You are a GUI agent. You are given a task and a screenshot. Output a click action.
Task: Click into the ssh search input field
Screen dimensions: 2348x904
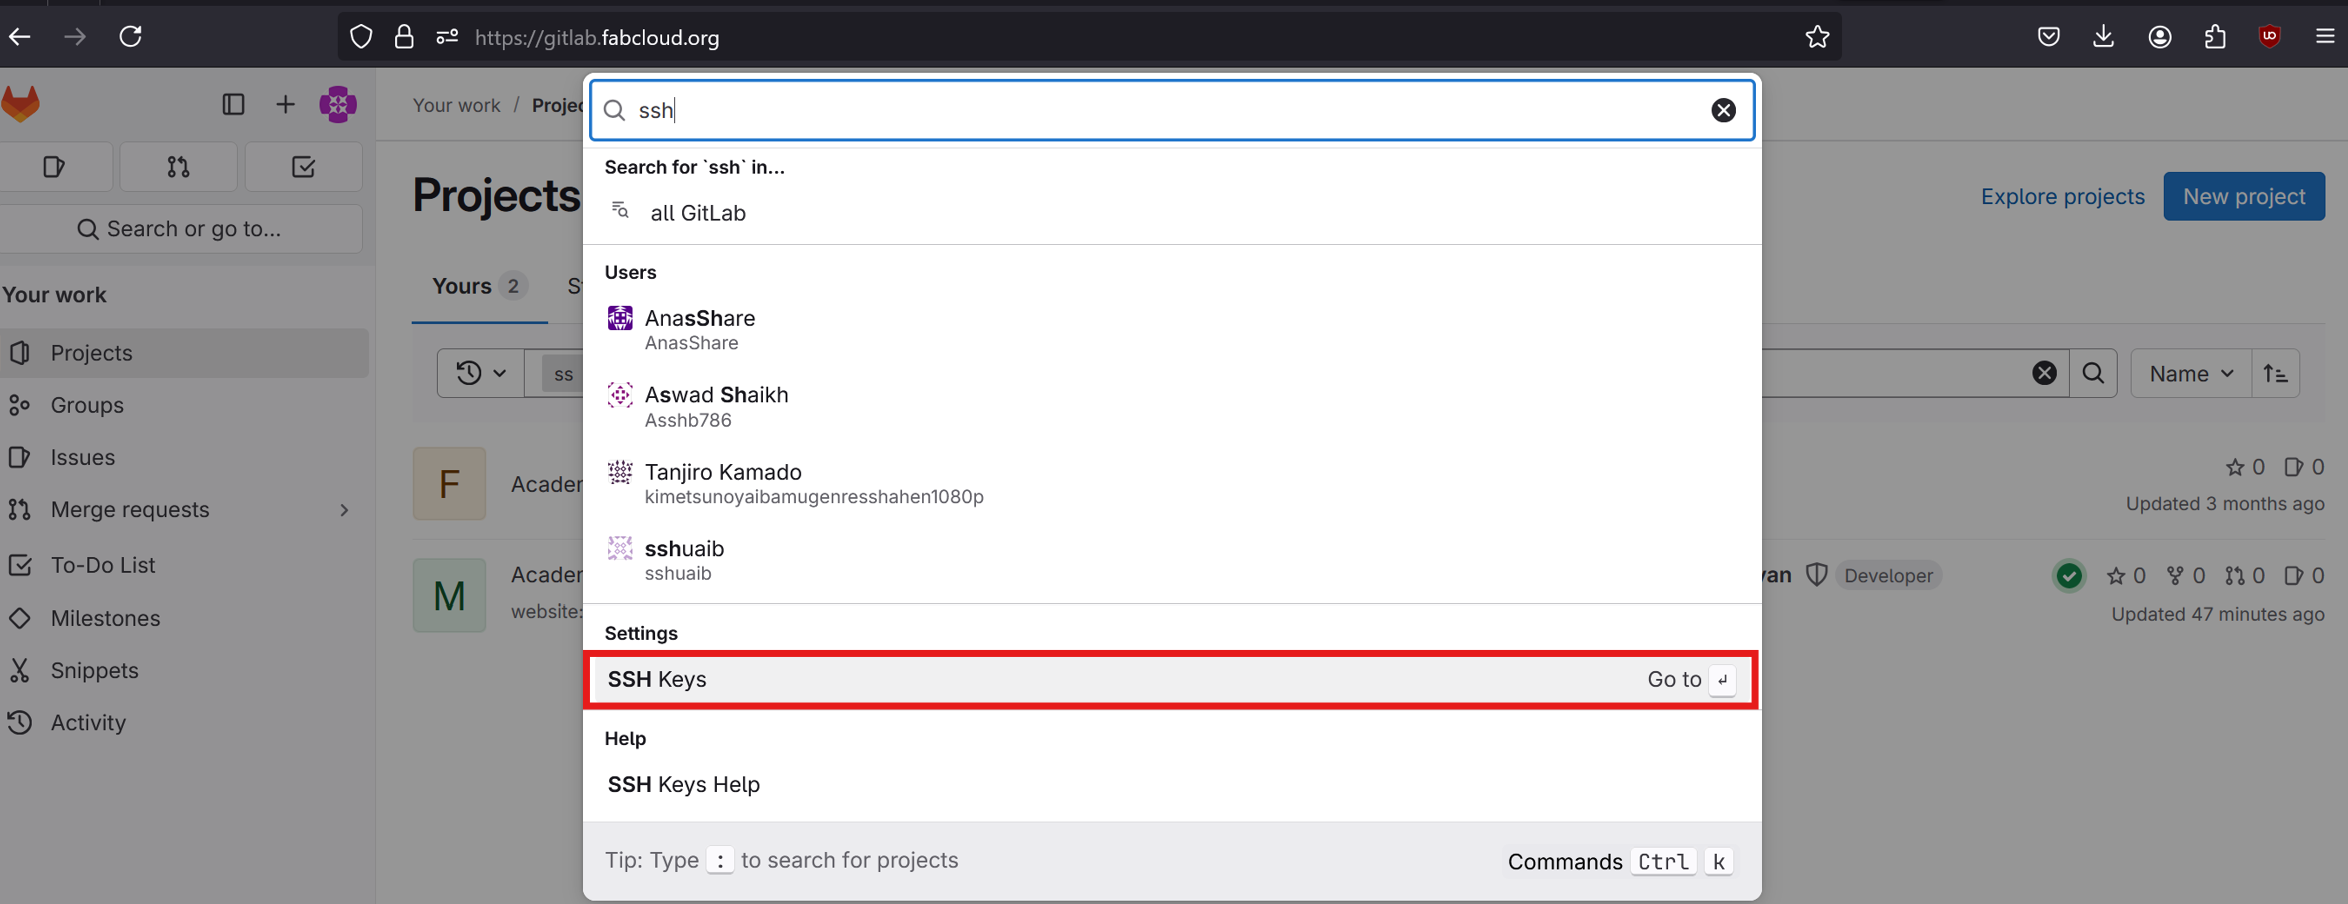1170,110
